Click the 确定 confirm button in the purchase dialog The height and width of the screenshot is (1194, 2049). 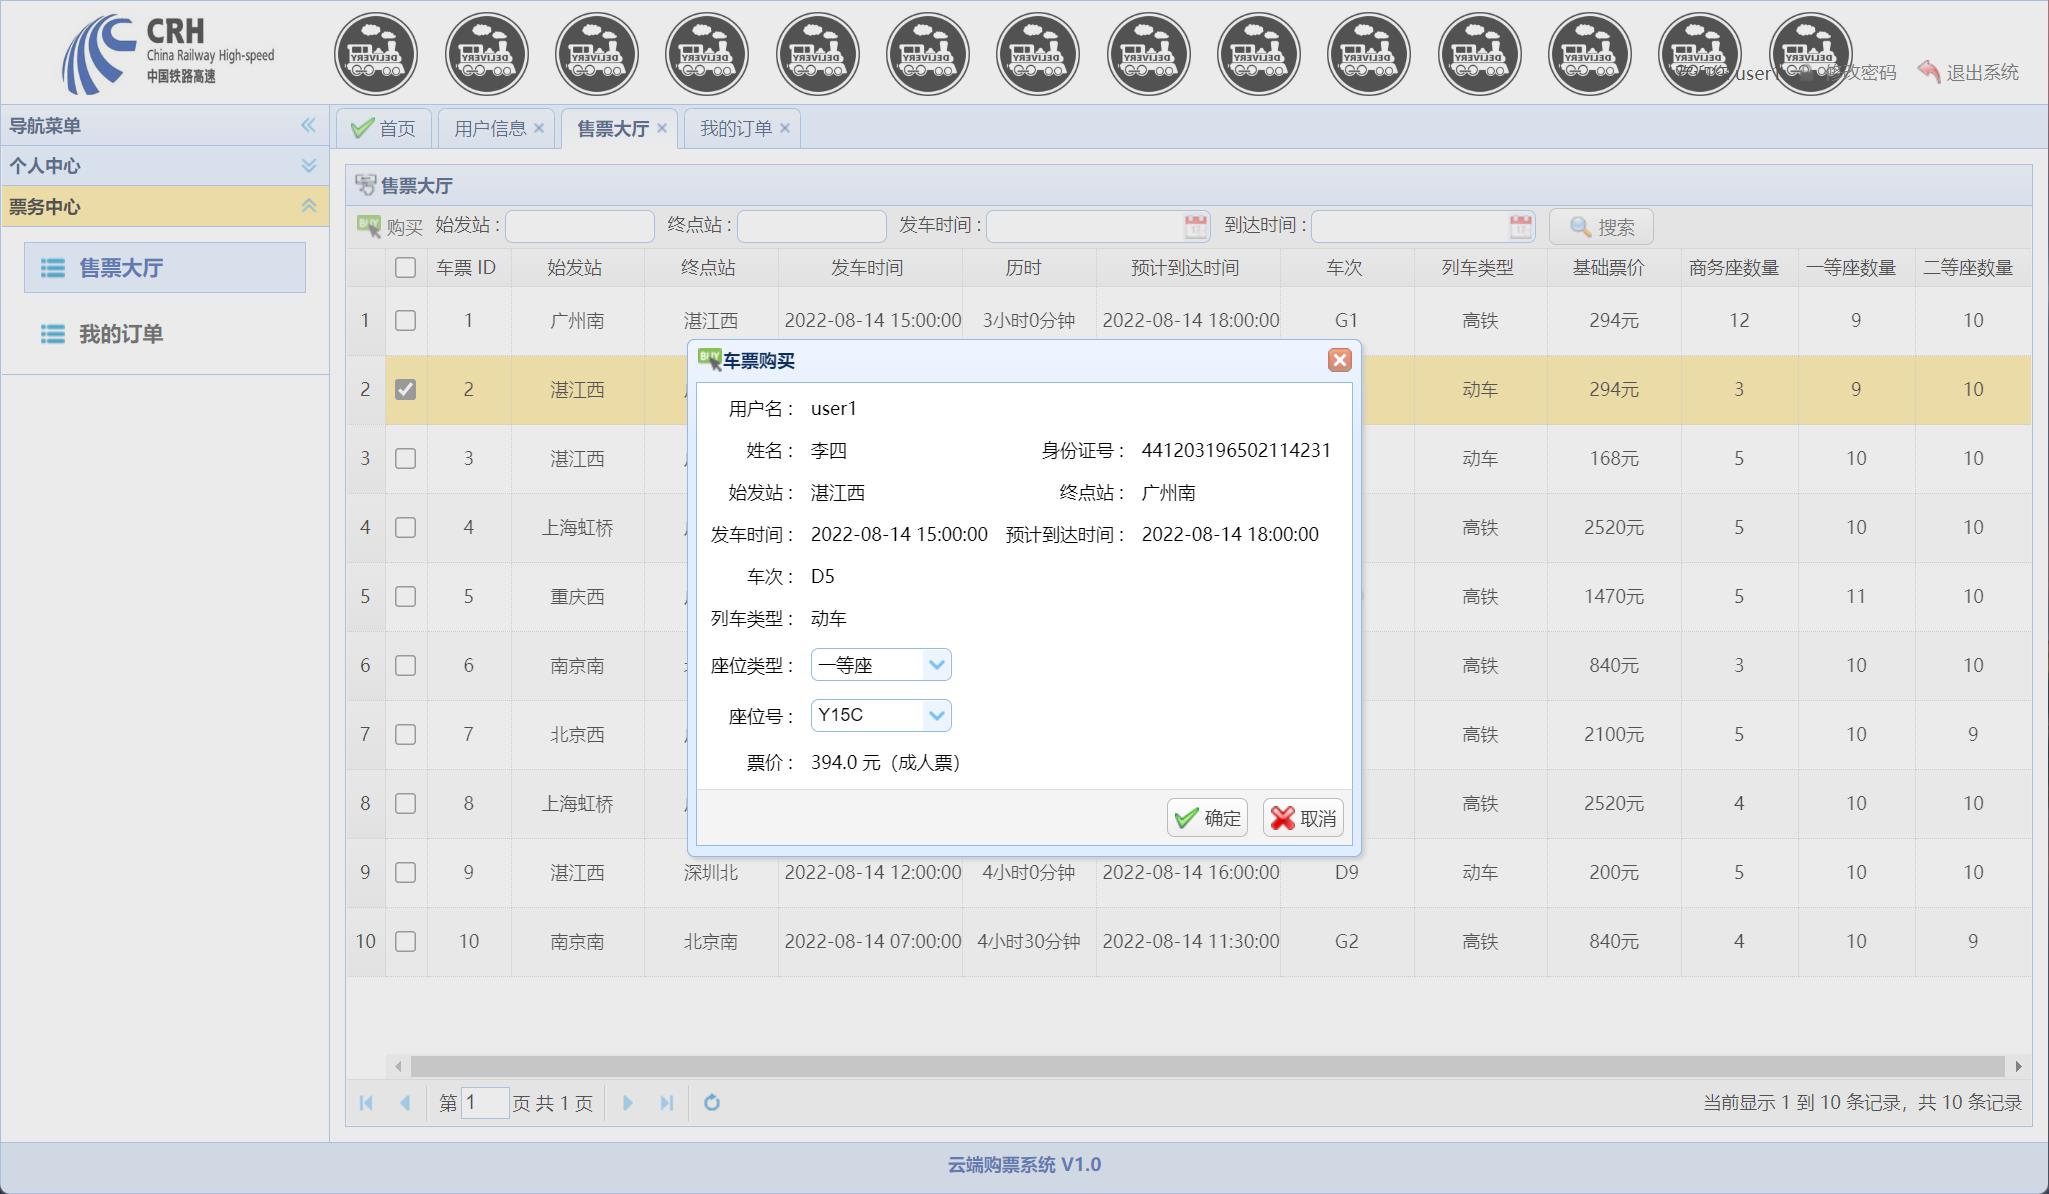point(1207,817)
